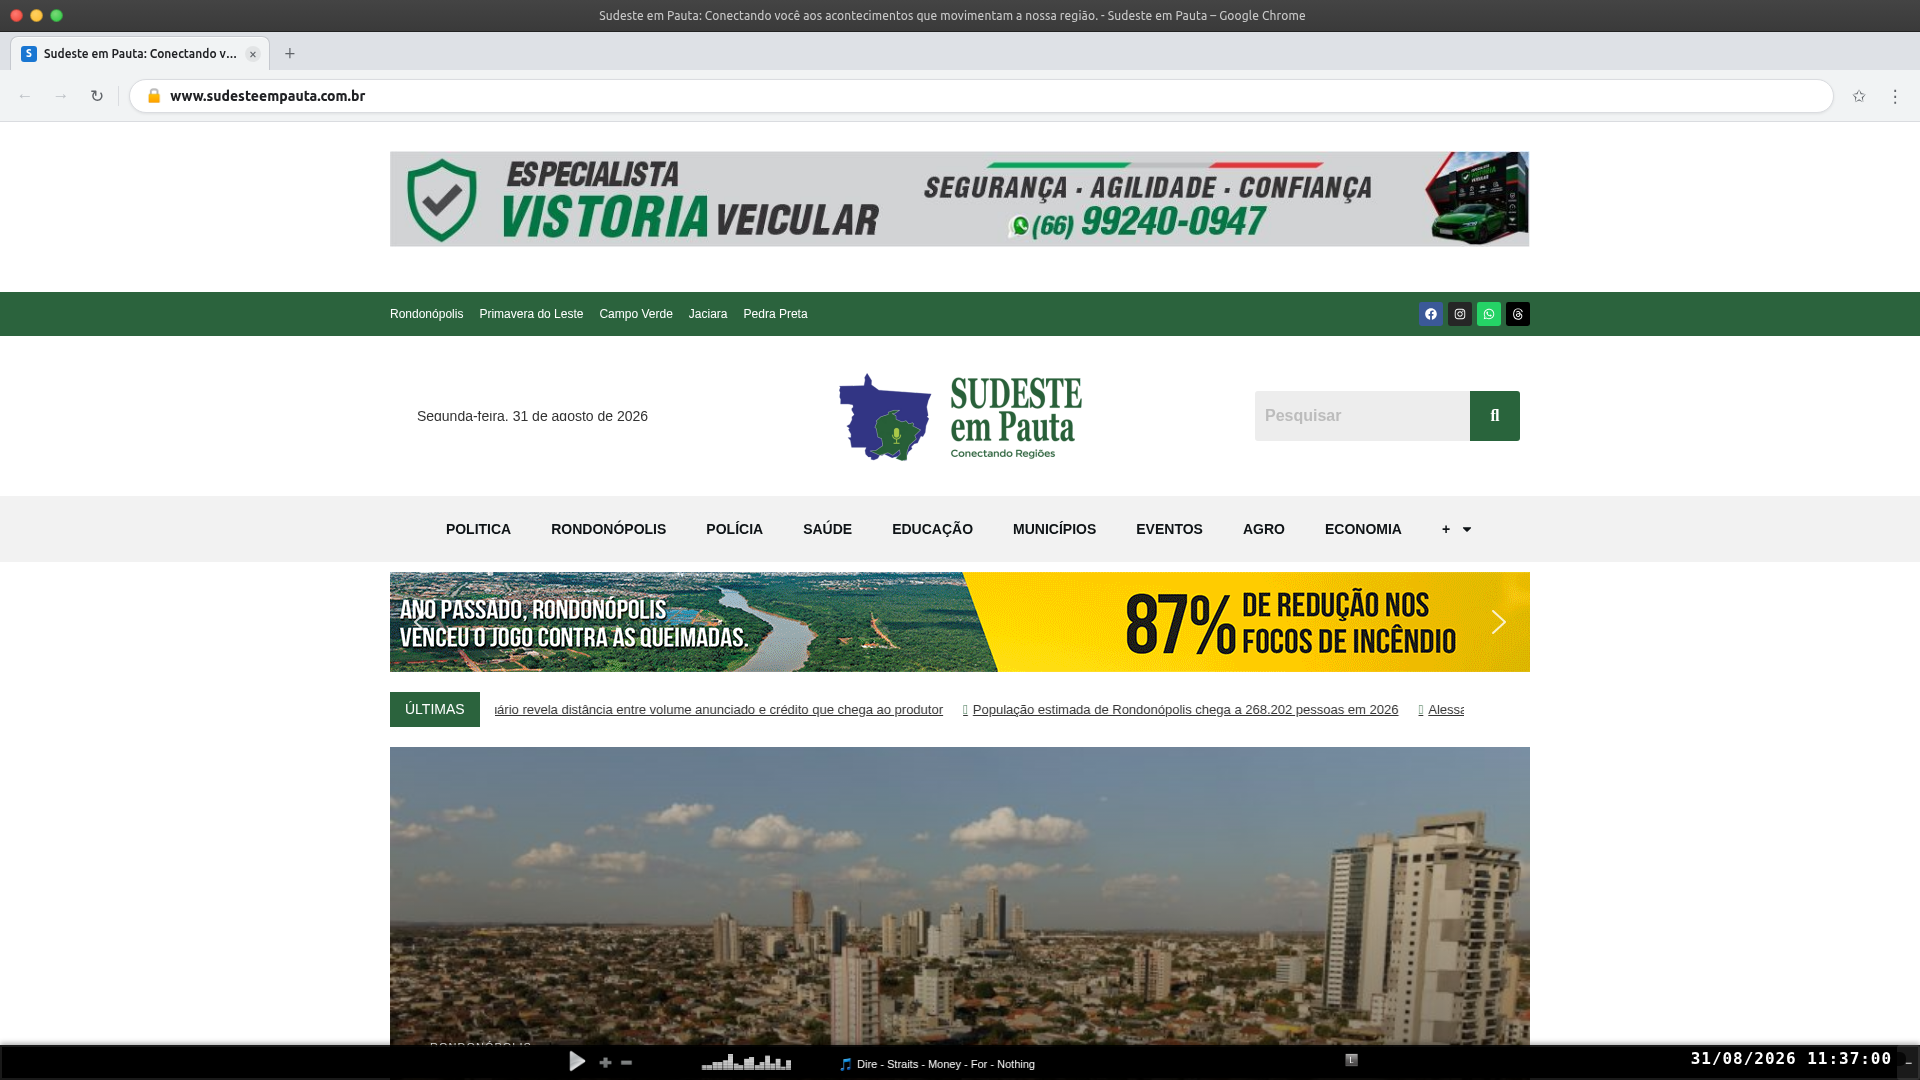Click the audio equalizer bars in bottom bar
The width and height of the screenshot is (1920, 1080).
746,1062
